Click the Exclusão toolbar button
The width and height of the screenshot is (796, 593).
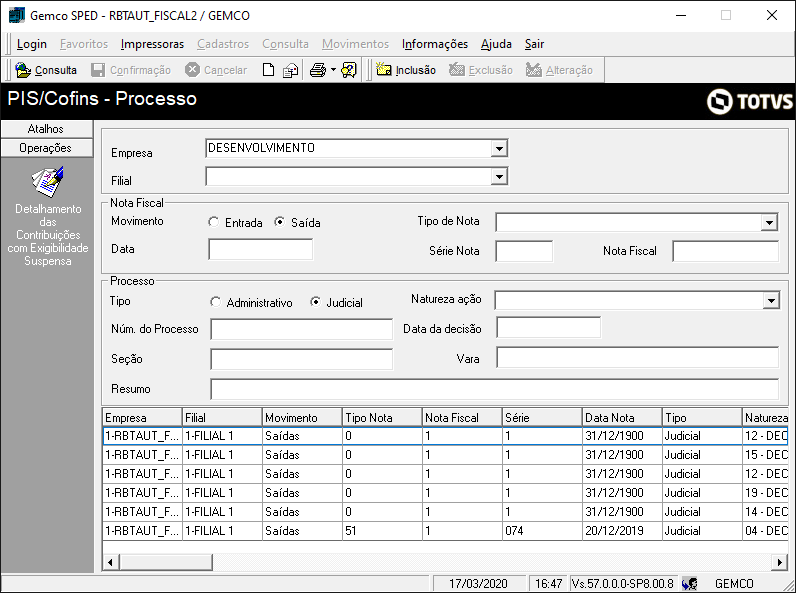point(481,70)
